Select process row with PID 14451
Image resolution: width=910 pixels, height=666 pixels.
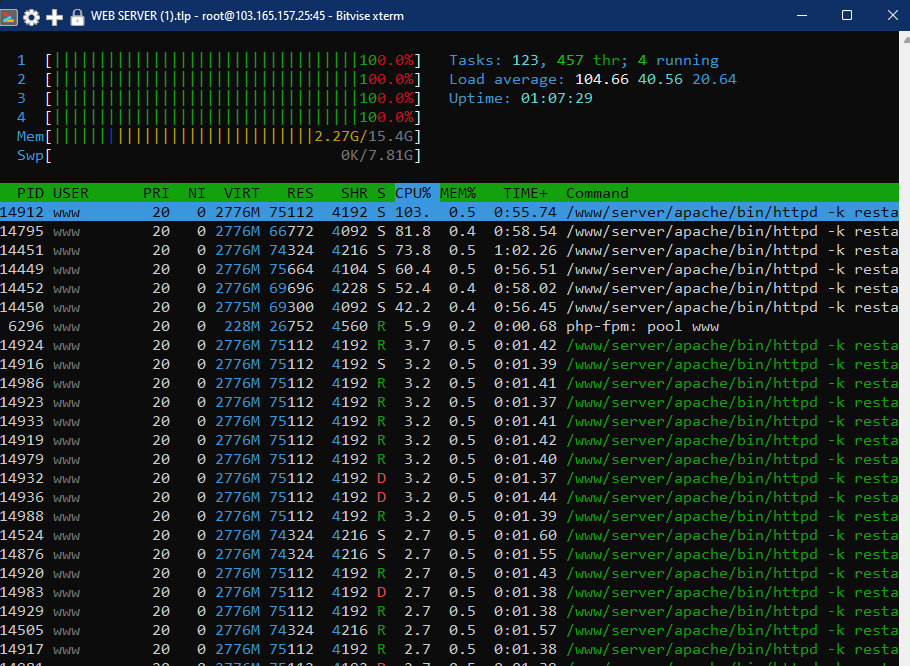[x=450, y=250]
